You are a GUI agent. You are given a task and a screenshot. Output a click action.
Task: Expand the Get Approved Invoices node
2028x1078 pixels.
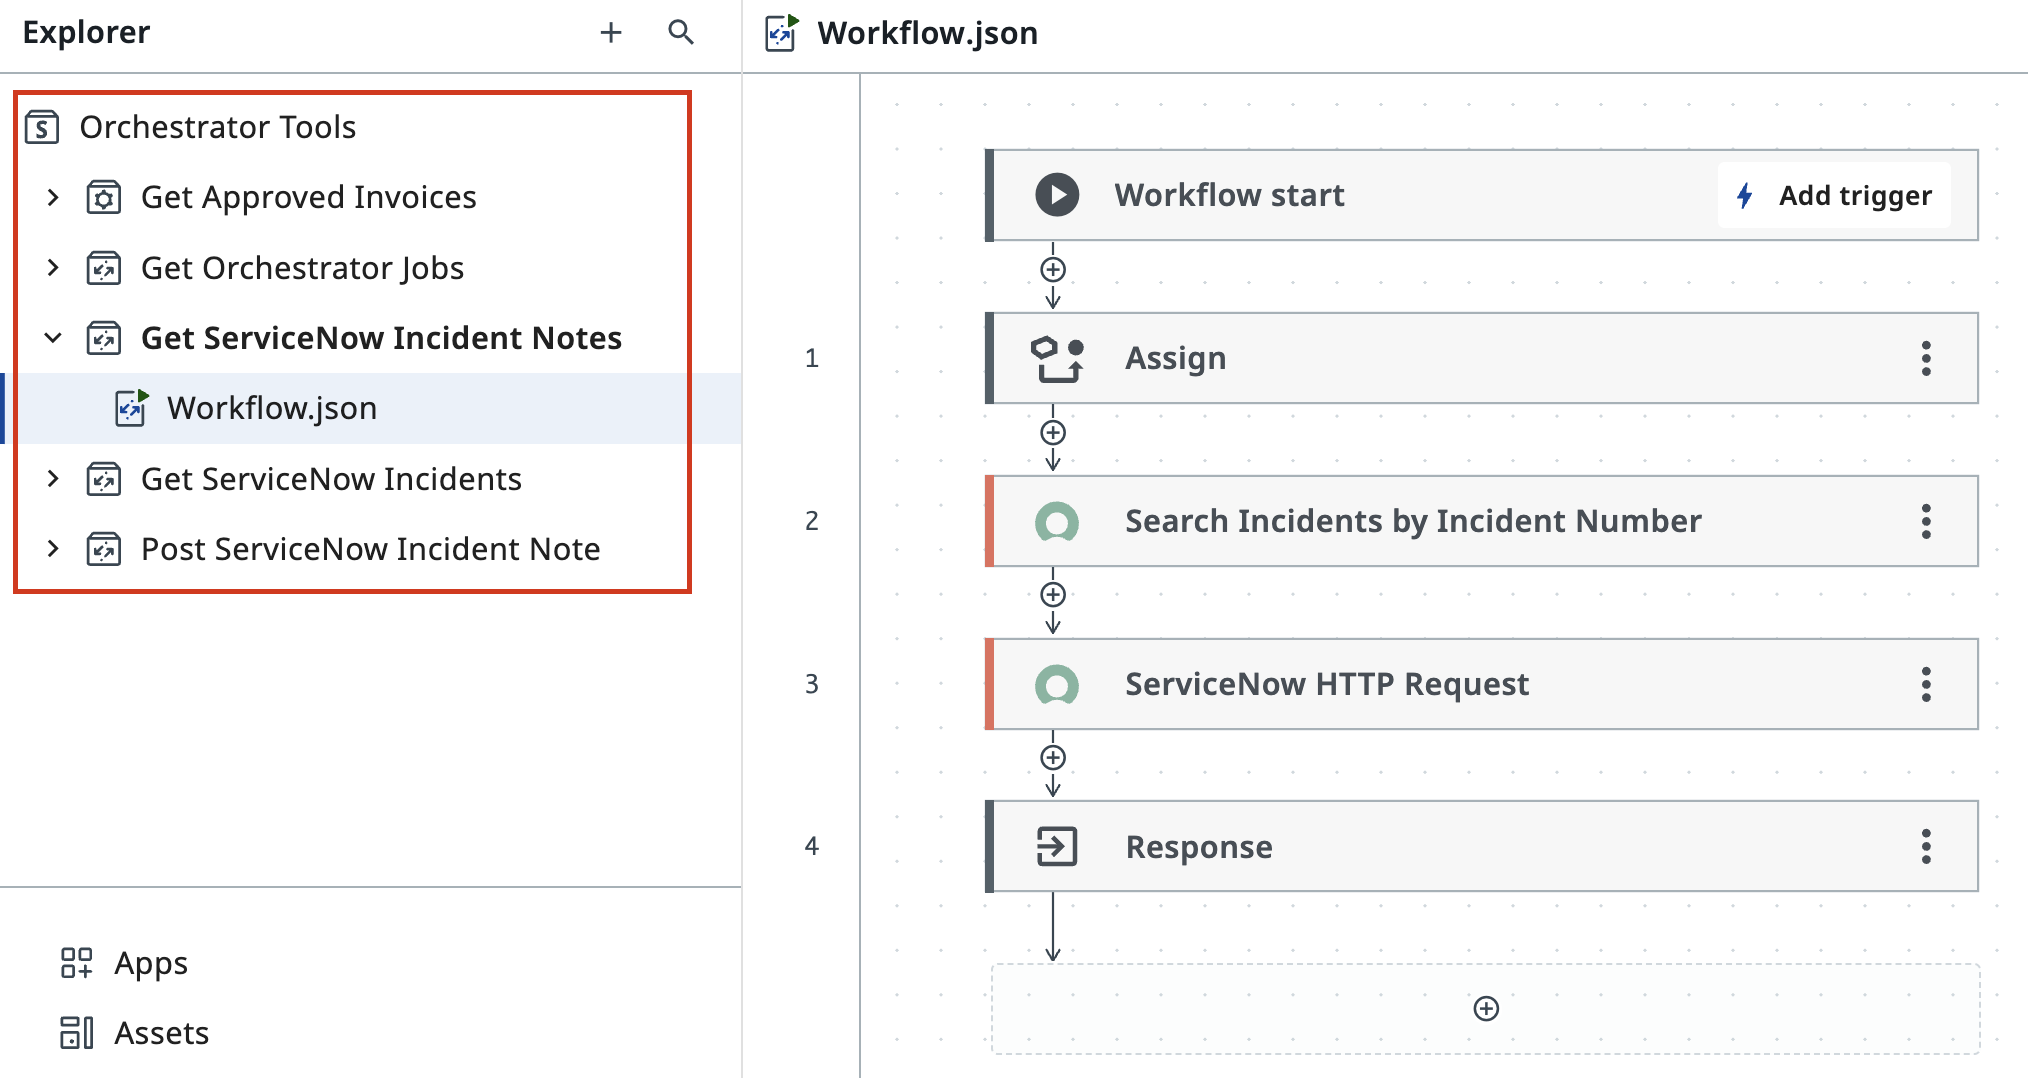point(53,197)
